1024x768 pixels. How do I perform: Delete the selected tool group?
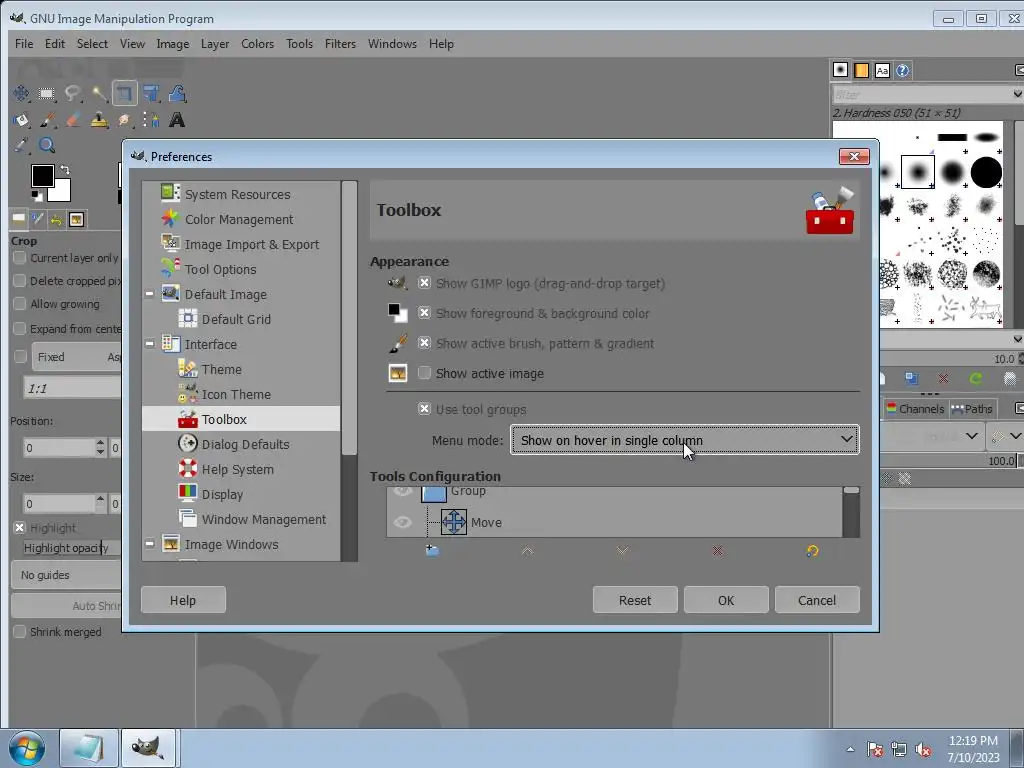(x=717, y=551)
